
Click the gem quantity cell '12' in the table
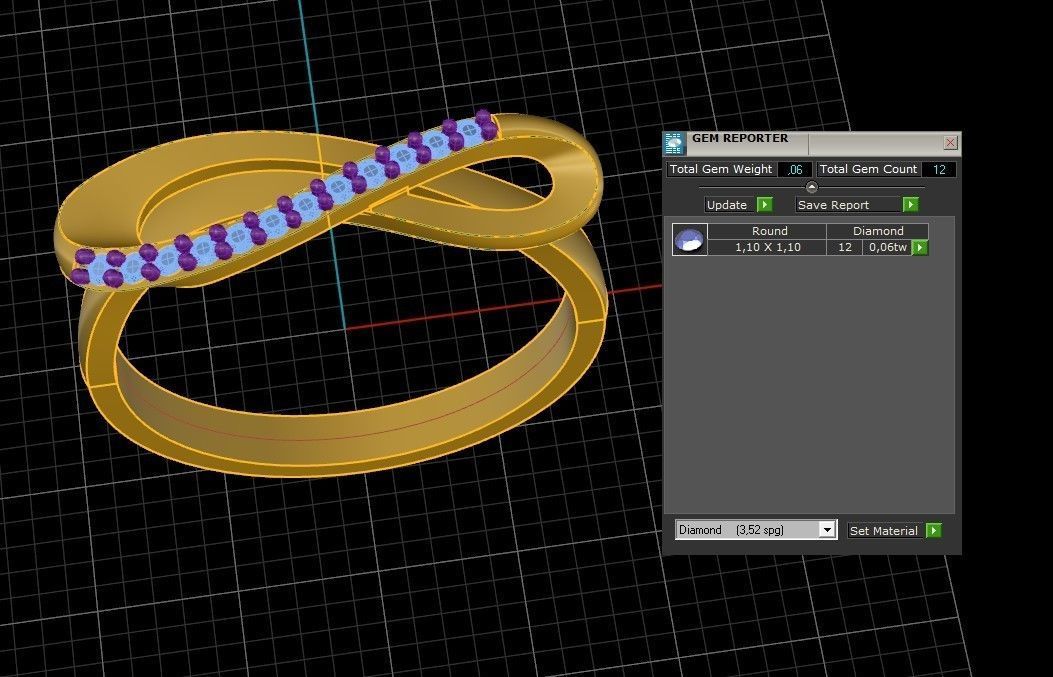coord(845,247)
